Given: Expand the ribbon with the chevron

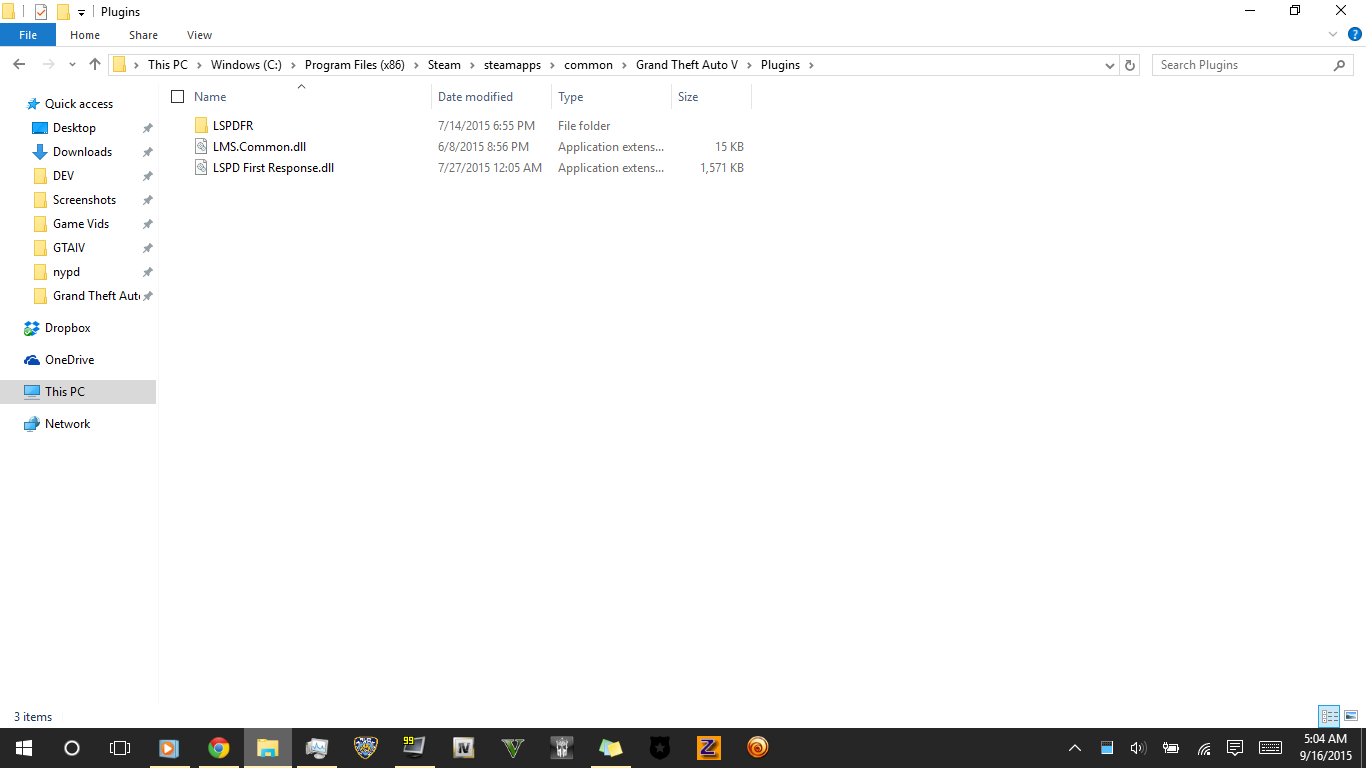Looking at the screenshot, I should (x=1332, y=34).
